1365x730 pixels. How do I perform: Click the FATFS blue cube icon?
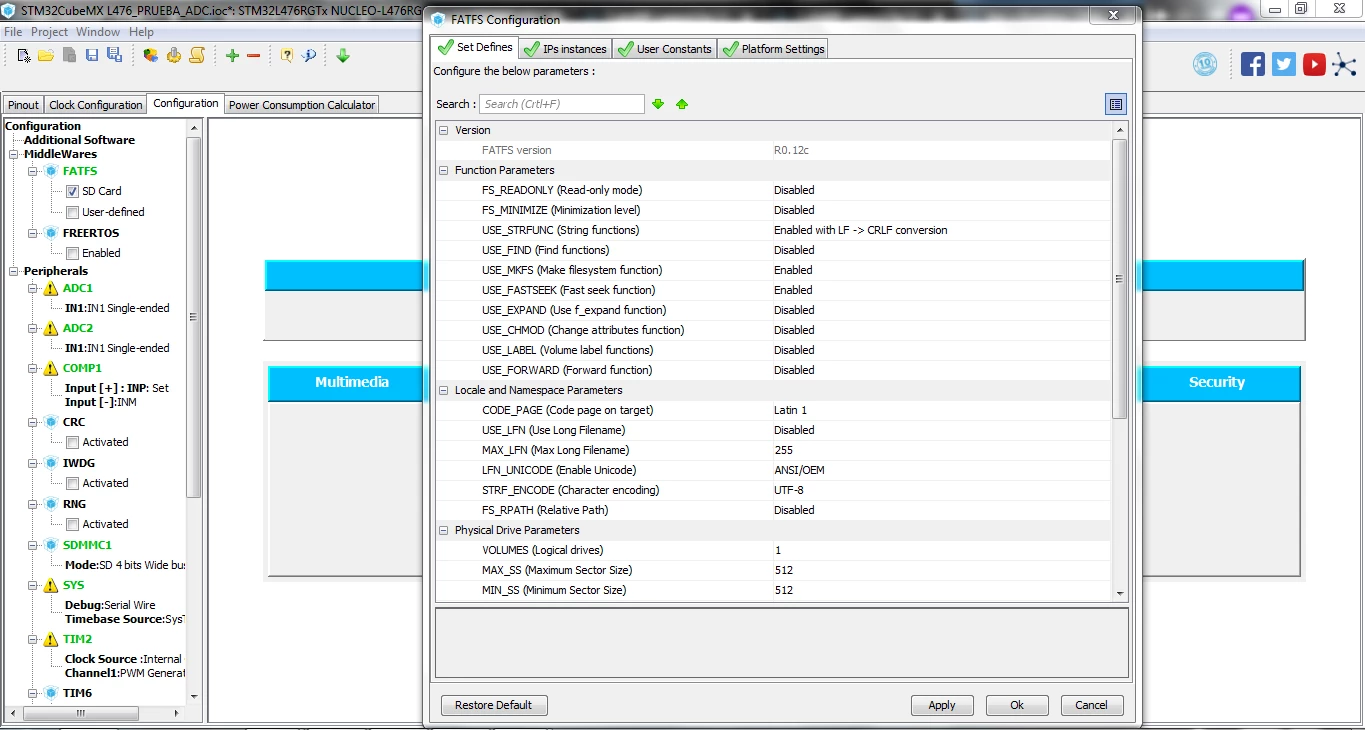pyautogui.click(x=51, y=171)
